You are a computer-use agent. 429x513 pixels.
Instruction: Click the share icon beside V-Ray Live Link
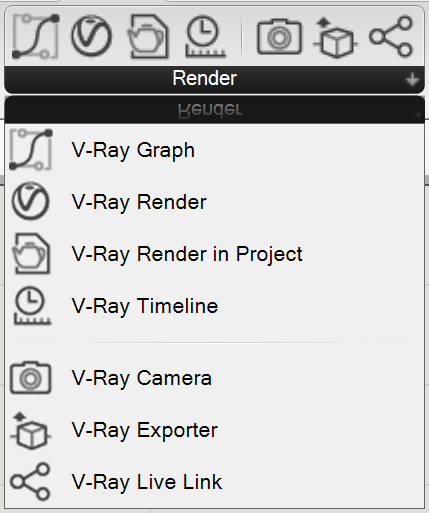pyautogui.click(x=30, y=482)
